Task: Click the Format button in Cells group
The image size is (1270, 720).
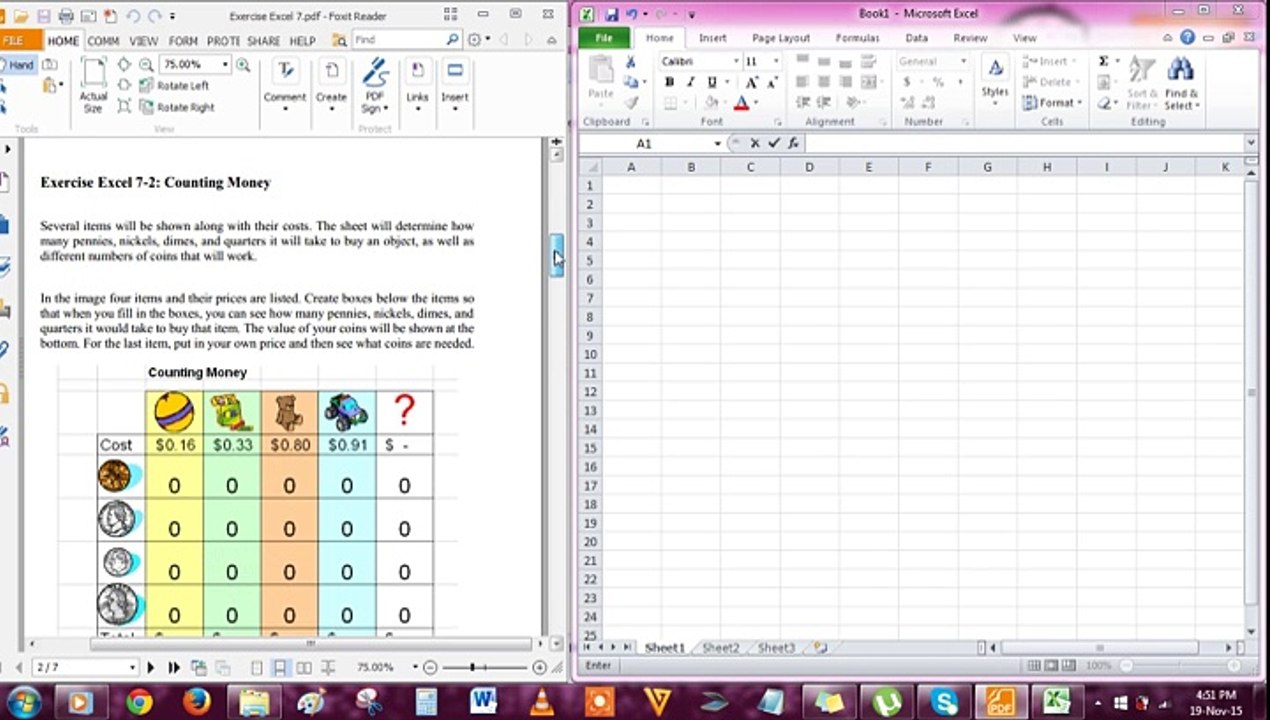Action: coord(1053,102)
